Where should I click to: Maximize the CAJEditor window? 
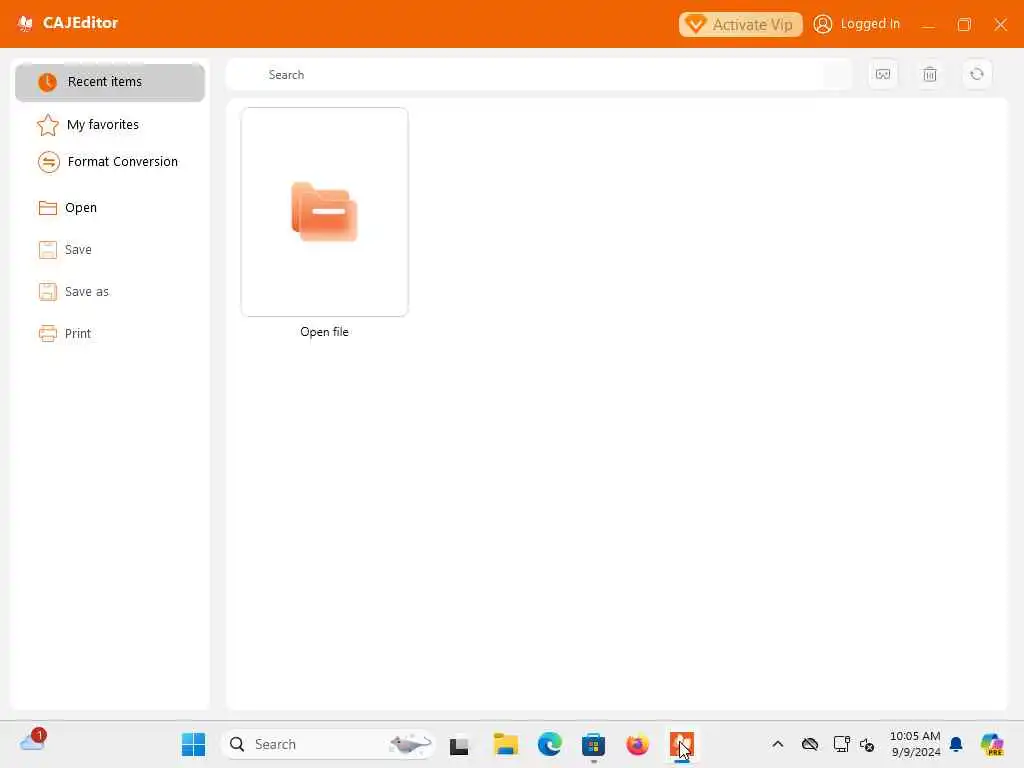964,25
